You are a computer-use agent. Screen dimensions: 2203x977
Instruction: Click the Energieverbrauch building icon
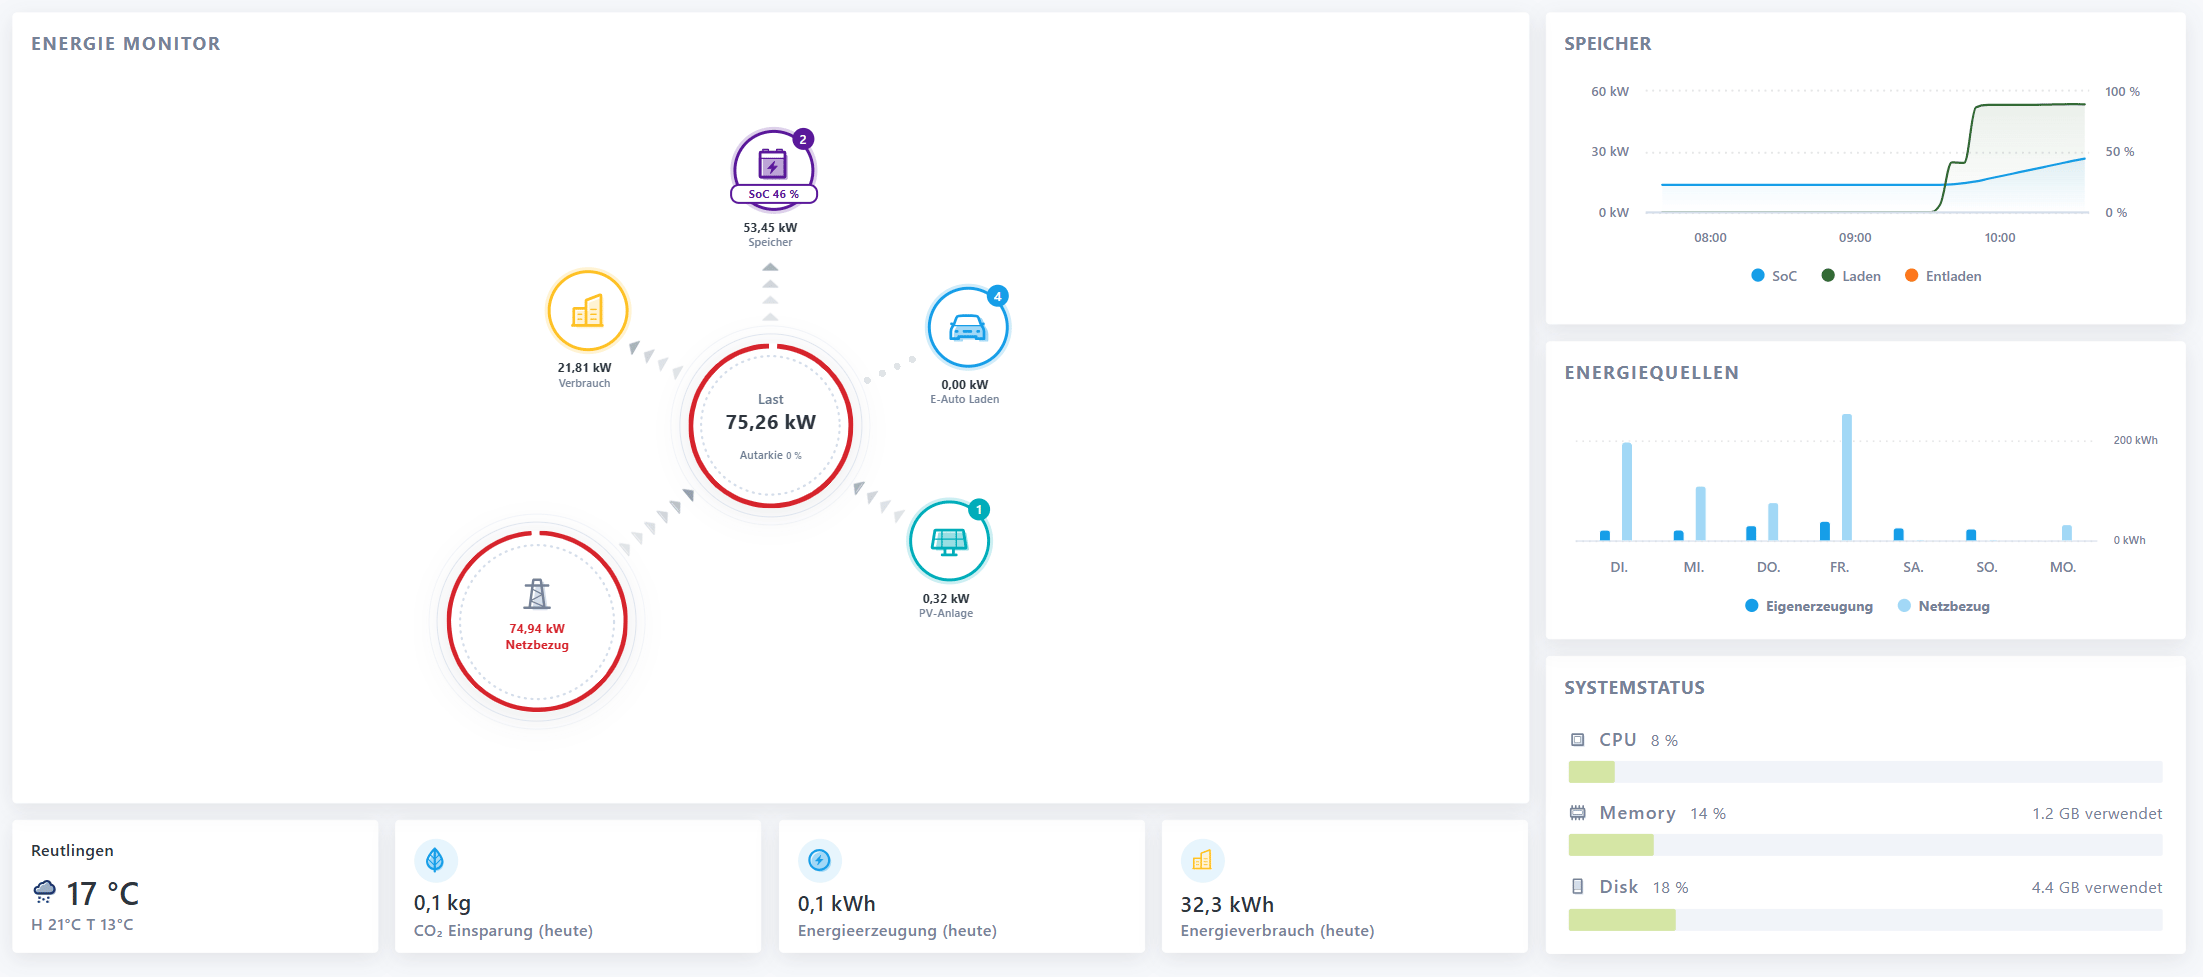1202,860
